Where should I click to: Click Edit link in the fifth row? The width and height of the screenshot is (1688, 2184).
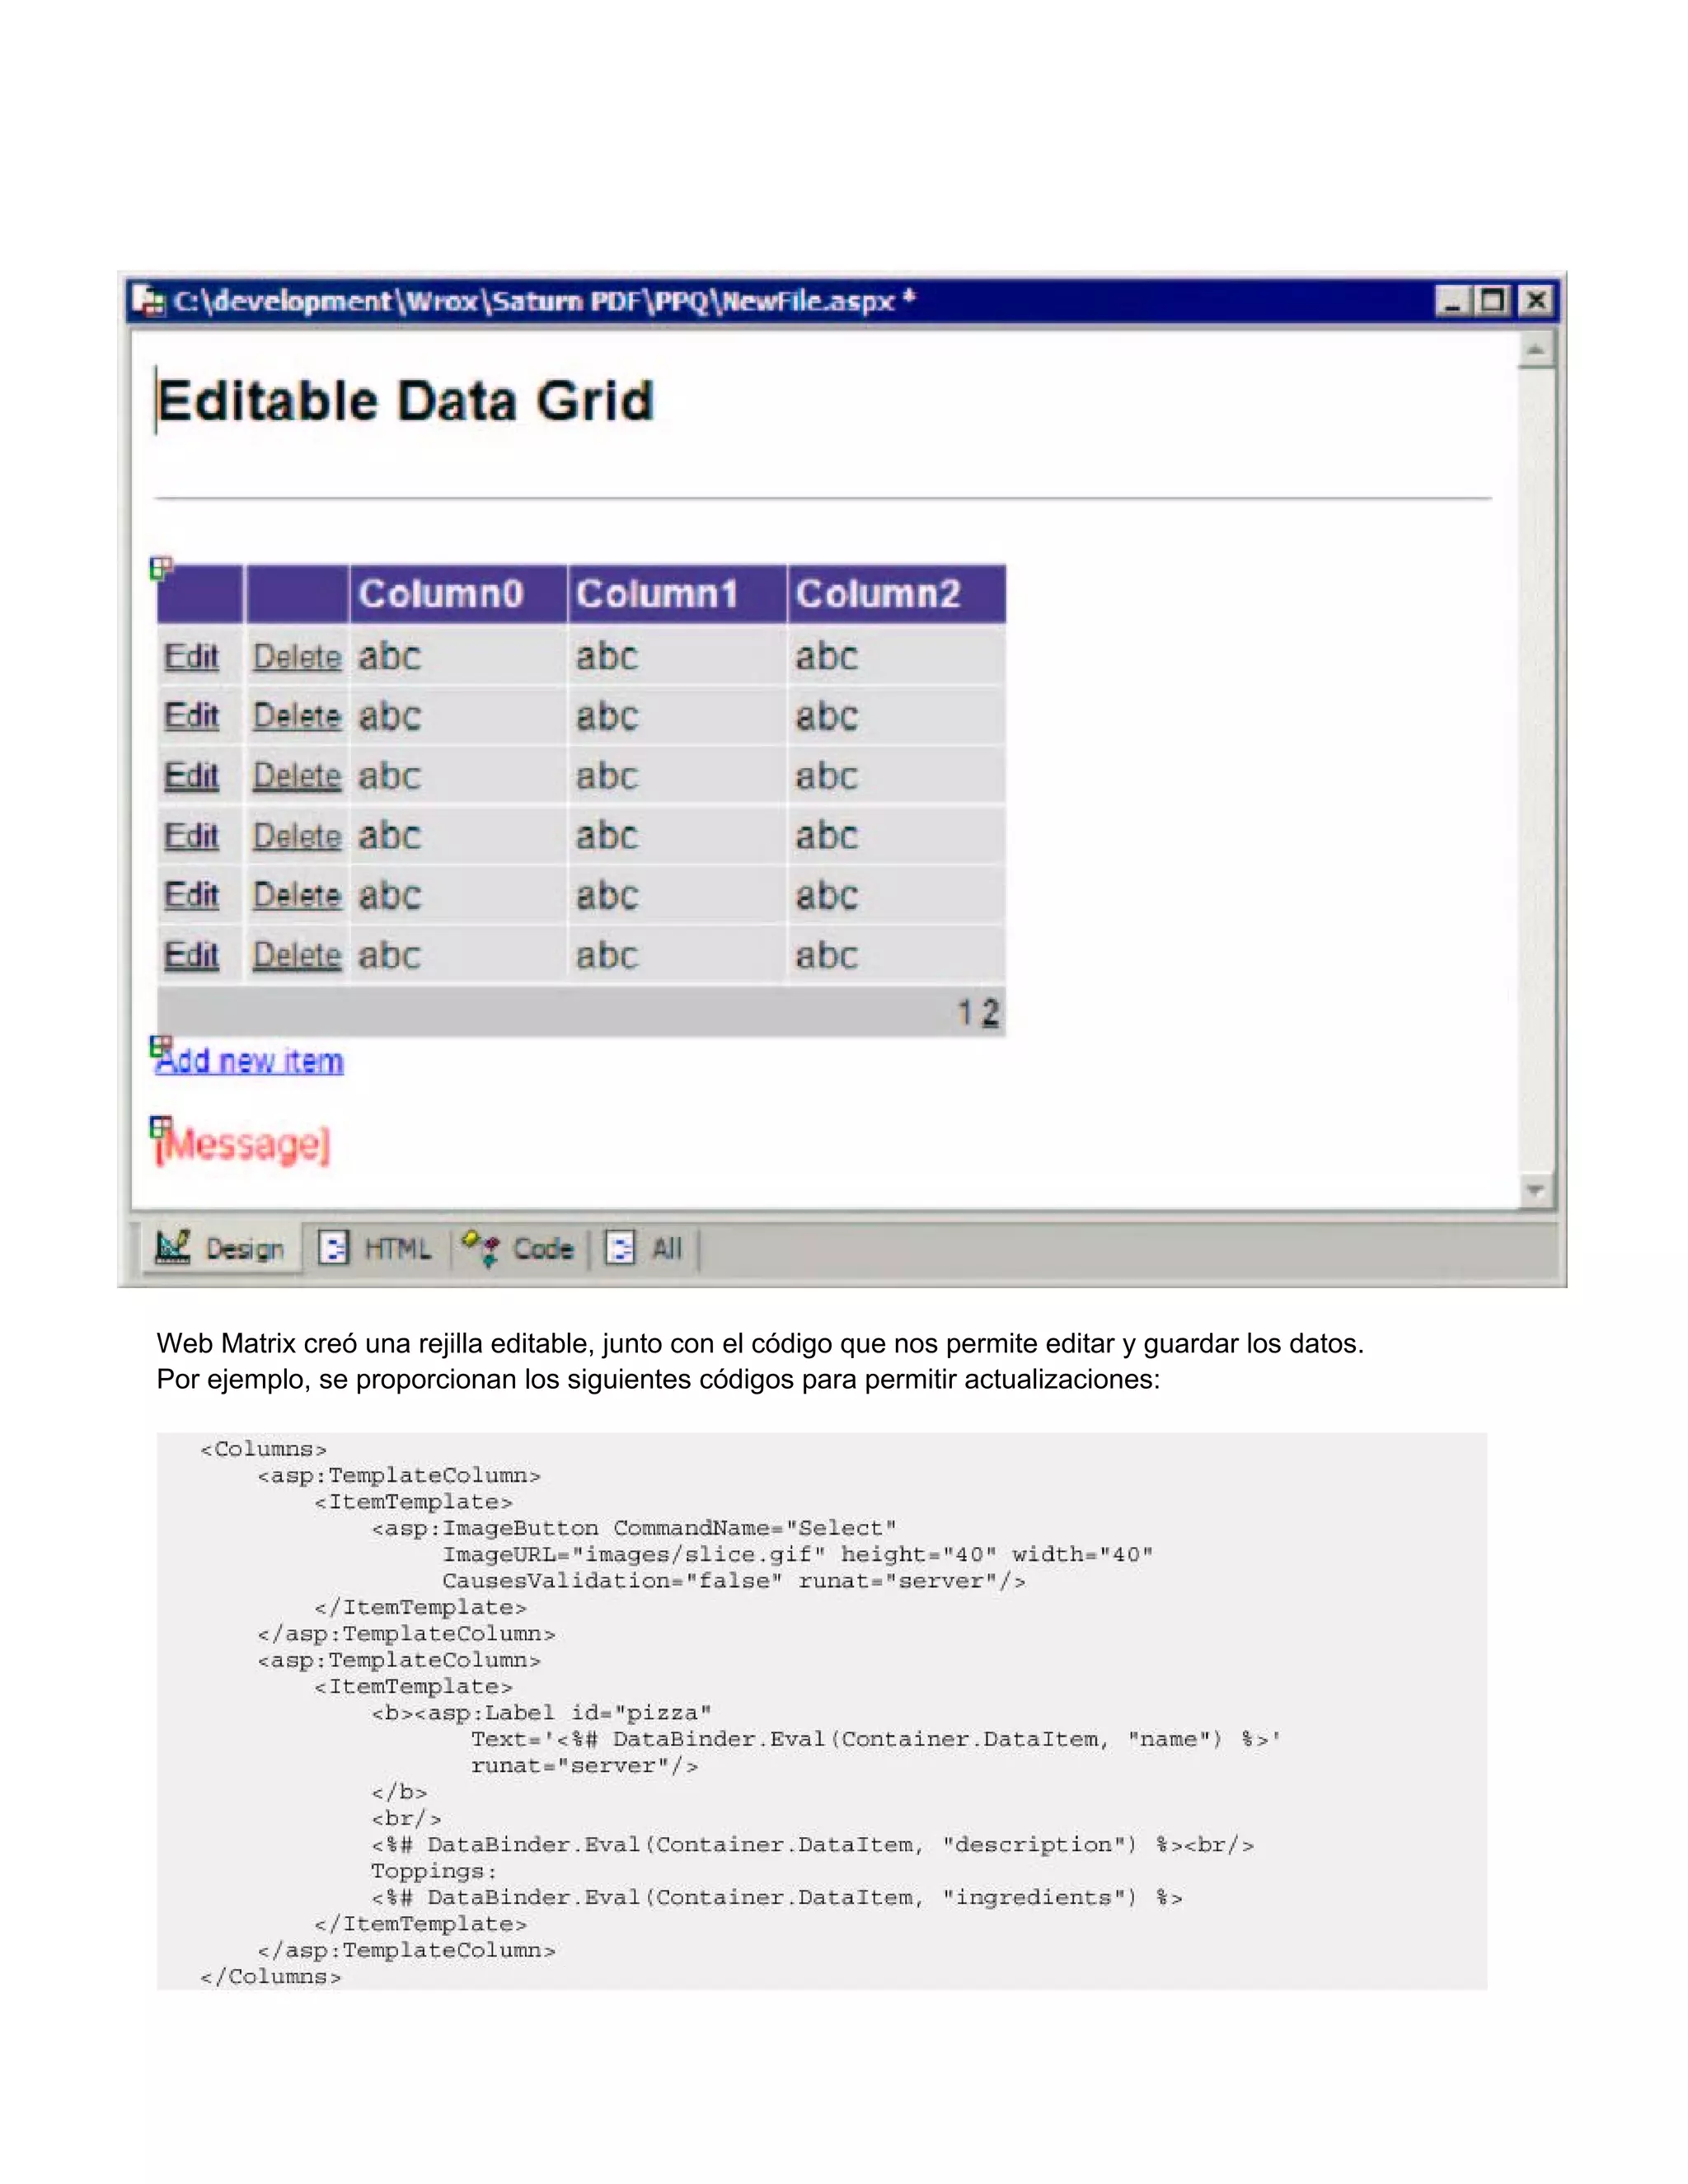tap(192, 895)
